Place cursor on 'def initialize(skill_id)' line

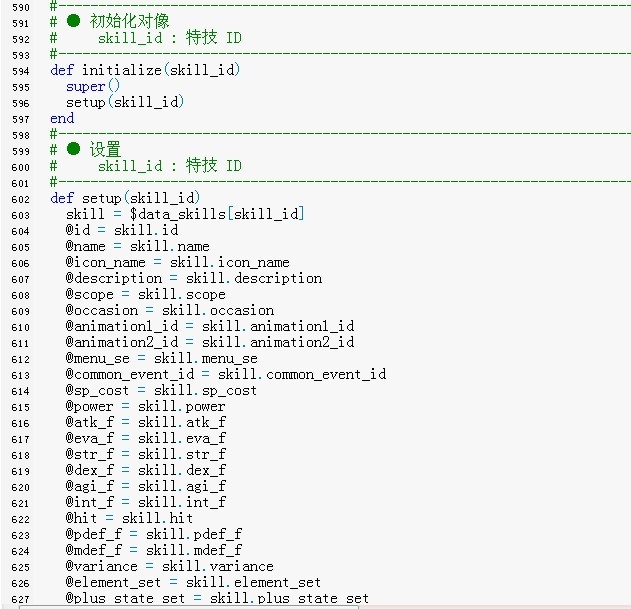145,70
